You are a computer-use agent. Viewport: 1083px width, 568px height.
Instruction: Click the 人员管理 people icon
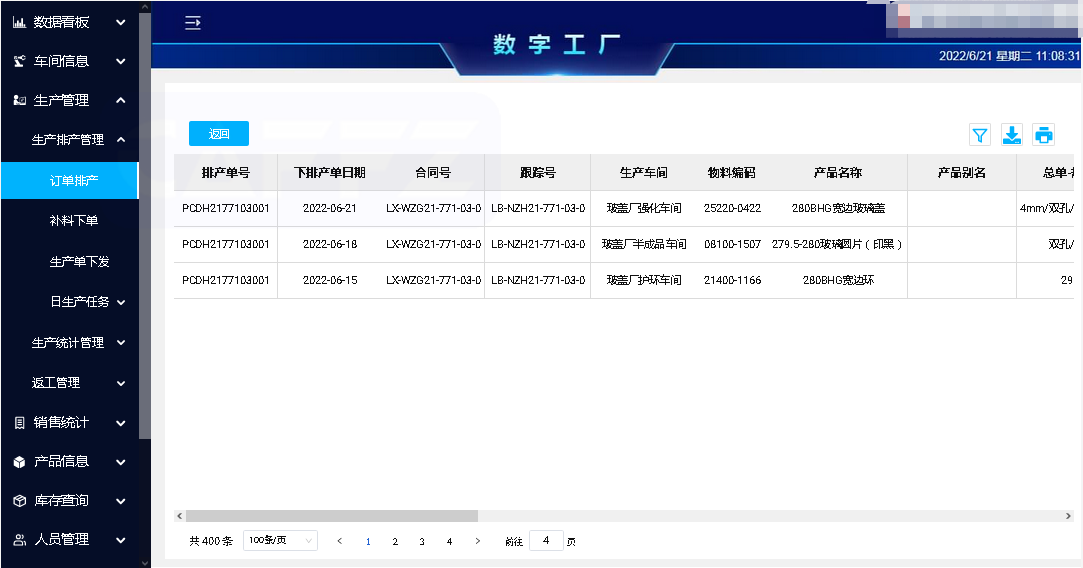[x=19, y=540]
